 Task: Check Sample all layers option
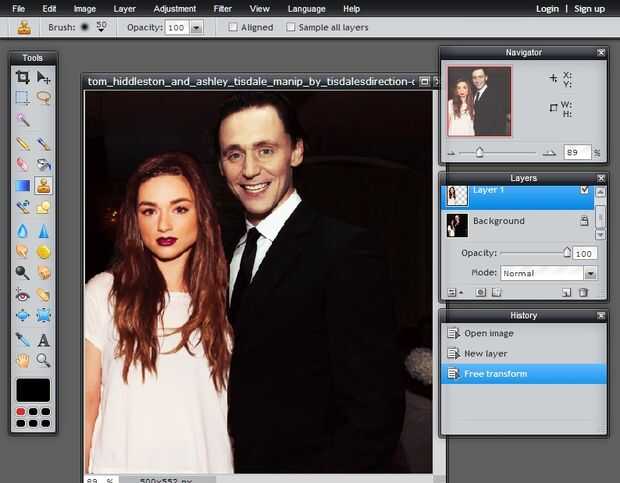pos(291,27)
